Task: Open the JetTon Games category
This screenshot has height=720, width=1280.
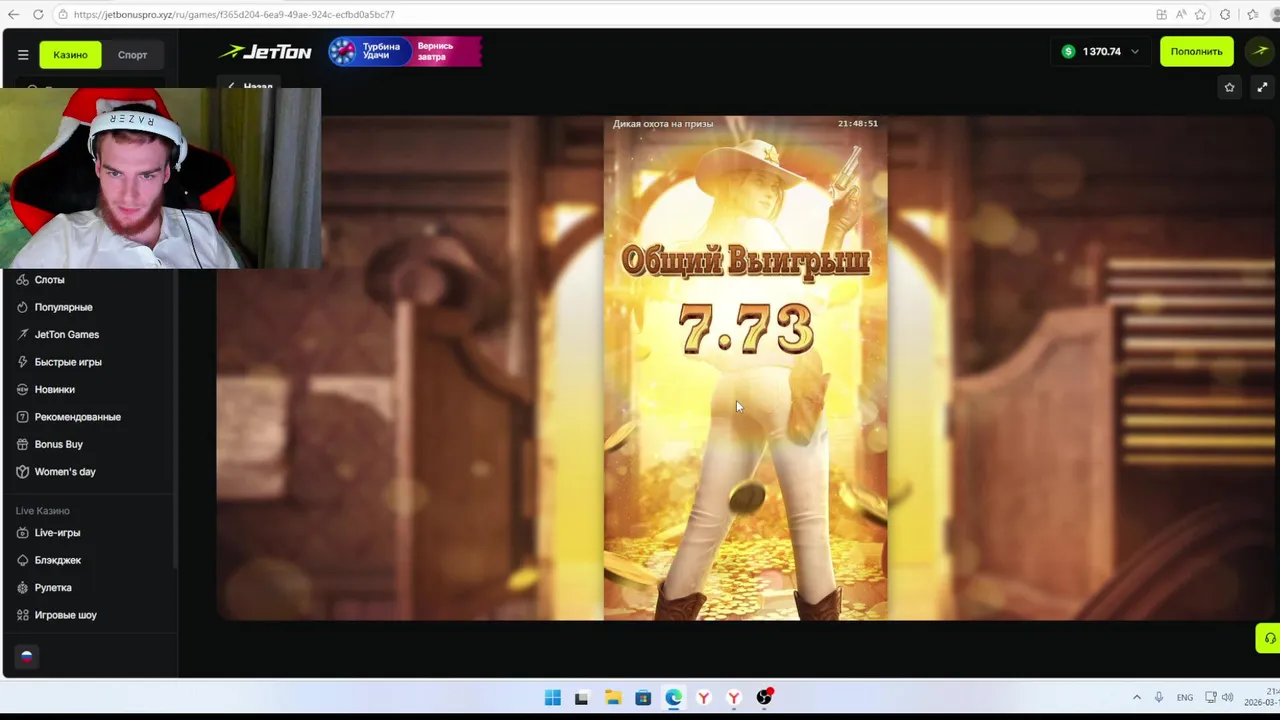Action: [x=66, y=335]
